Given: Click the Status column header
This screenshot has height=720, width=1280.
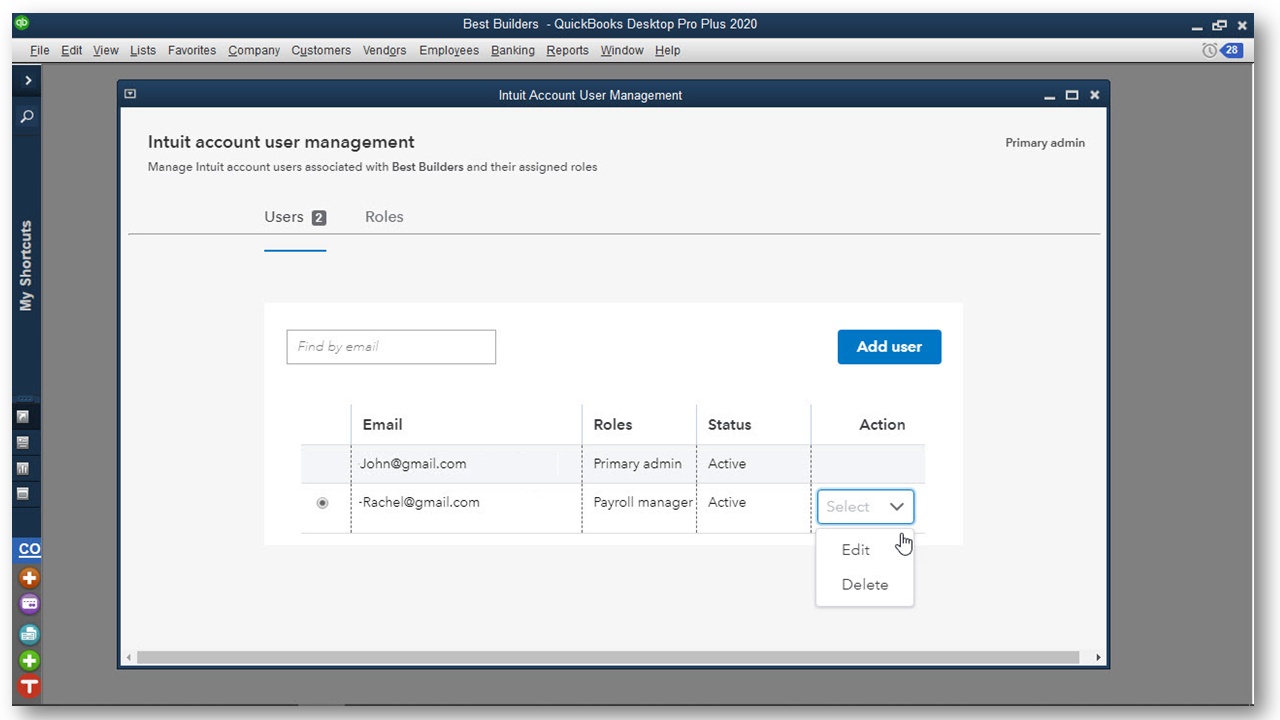Looking at the screenshot, I should (729, 425).
